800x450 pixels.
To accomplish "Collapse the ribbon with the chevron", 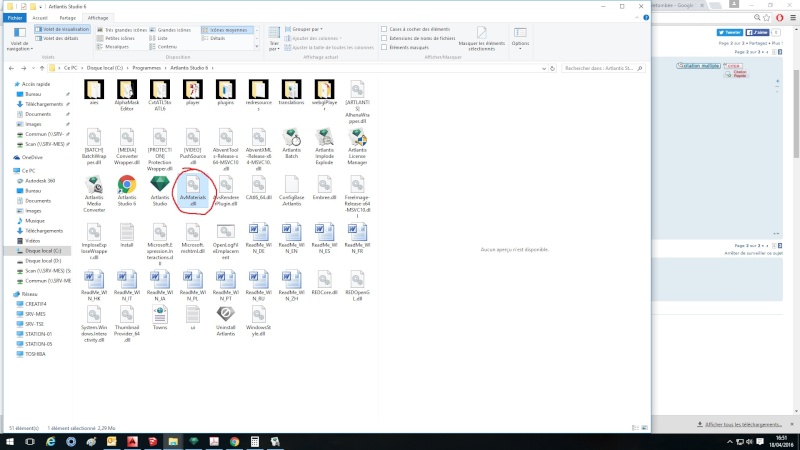I will click(x=637, y=17).
